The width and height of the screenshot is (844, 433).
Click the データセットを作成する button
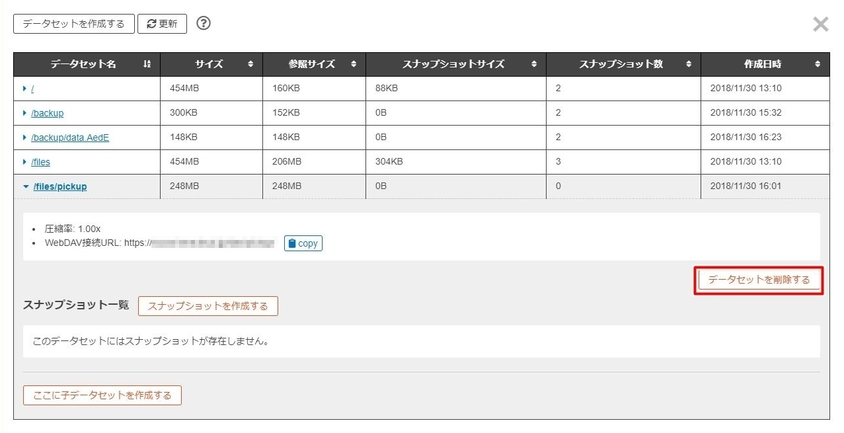(72, 23)
